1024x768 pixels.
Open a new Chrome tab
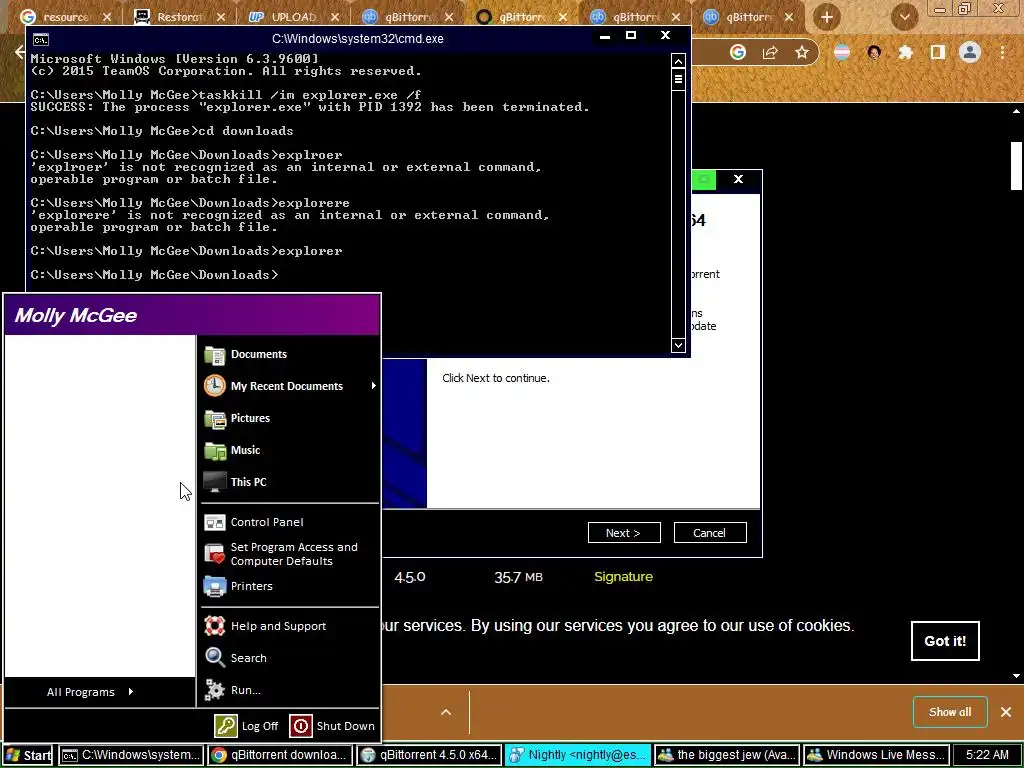pos(826,17)
